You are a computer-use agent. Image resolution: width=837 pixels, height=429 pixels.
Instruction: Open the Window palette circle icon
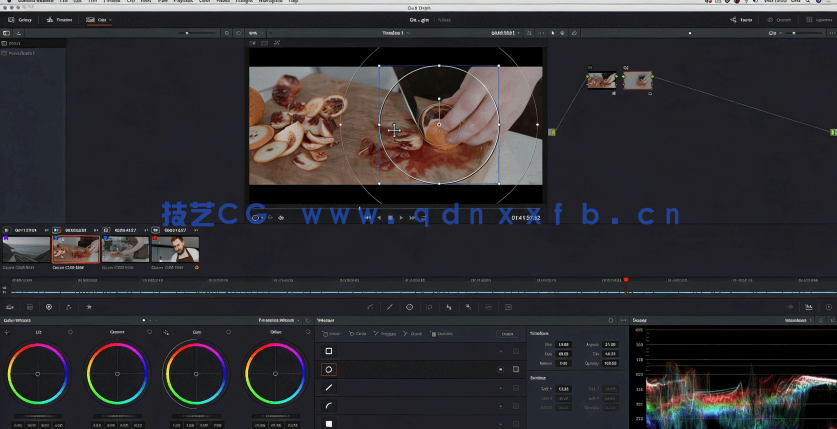click(409, 307)
